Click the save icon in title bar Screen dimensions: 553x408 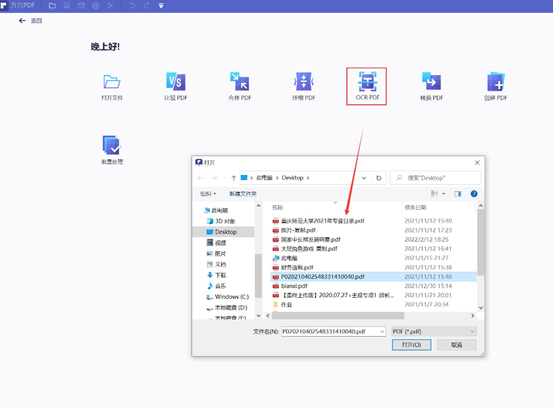coord(67,6)
